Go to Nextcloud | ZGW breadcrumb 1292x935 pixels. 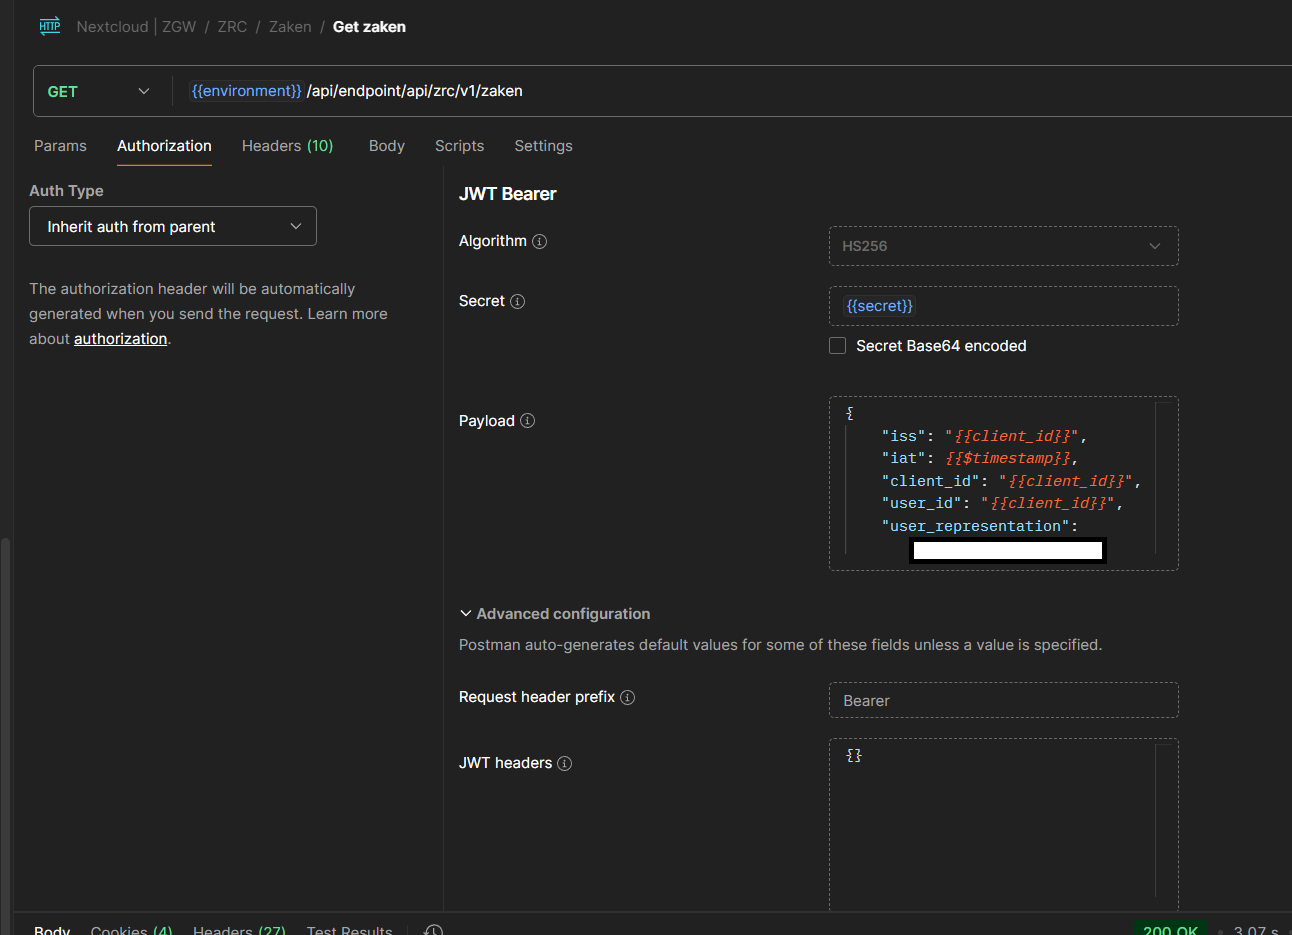coord(136,27)
